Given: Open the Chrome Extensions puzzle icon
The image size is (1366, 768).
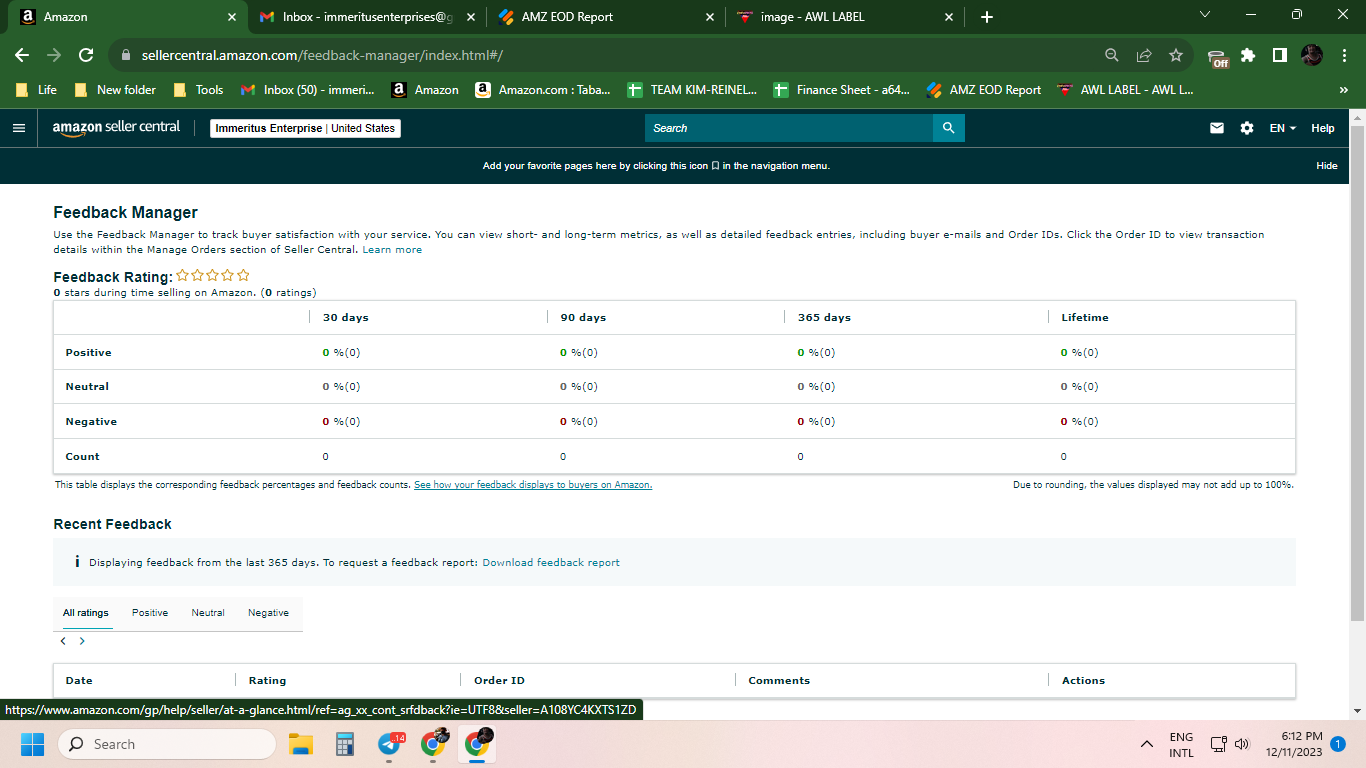Looking at the screenshot, I should click(x=1248, y=55).
